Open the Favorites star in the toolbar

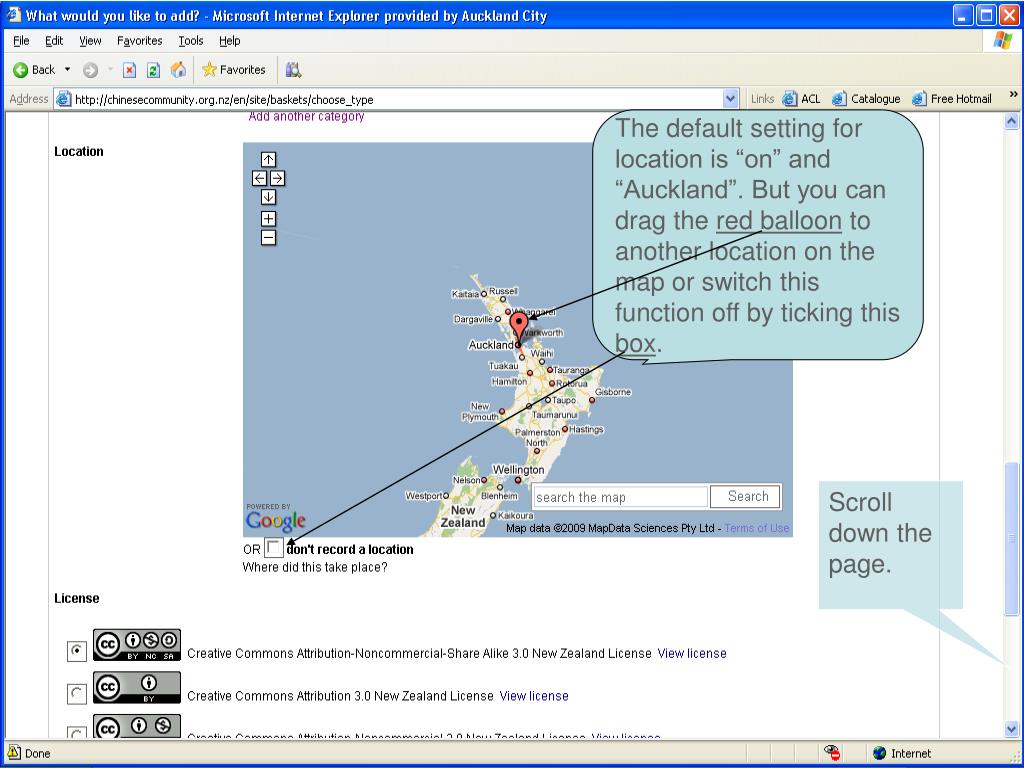[234, 70]
